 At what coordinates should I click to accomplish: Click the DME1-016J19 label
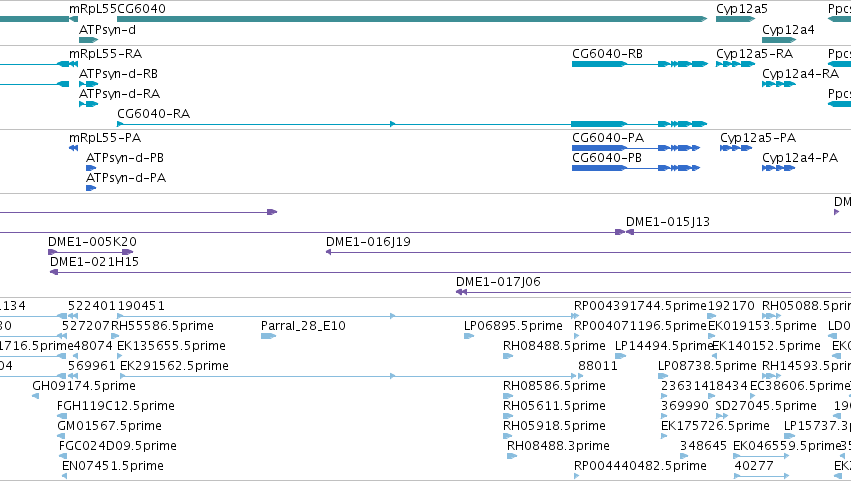click(x=368, y=242)
